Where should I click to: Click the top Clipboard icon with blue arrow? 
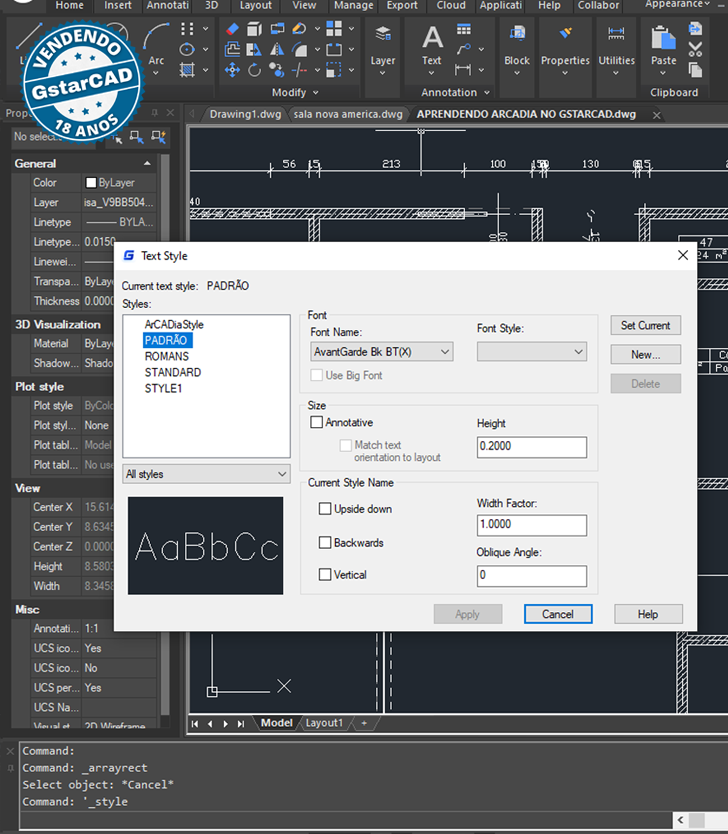pyautogui.click(x=695, y=28)
